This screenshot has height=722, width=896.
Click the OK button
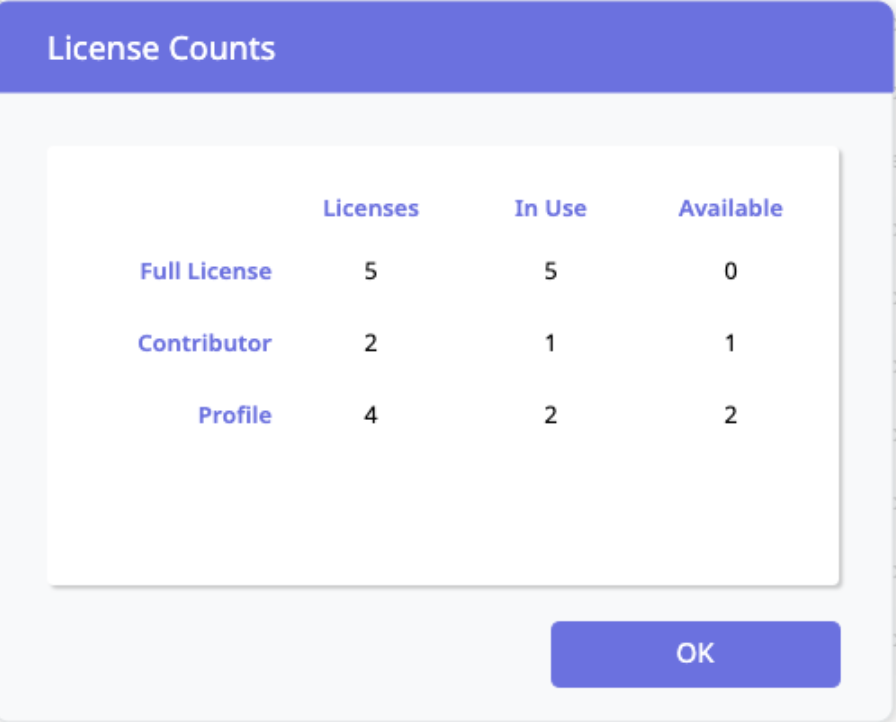(x=695, y=654)
